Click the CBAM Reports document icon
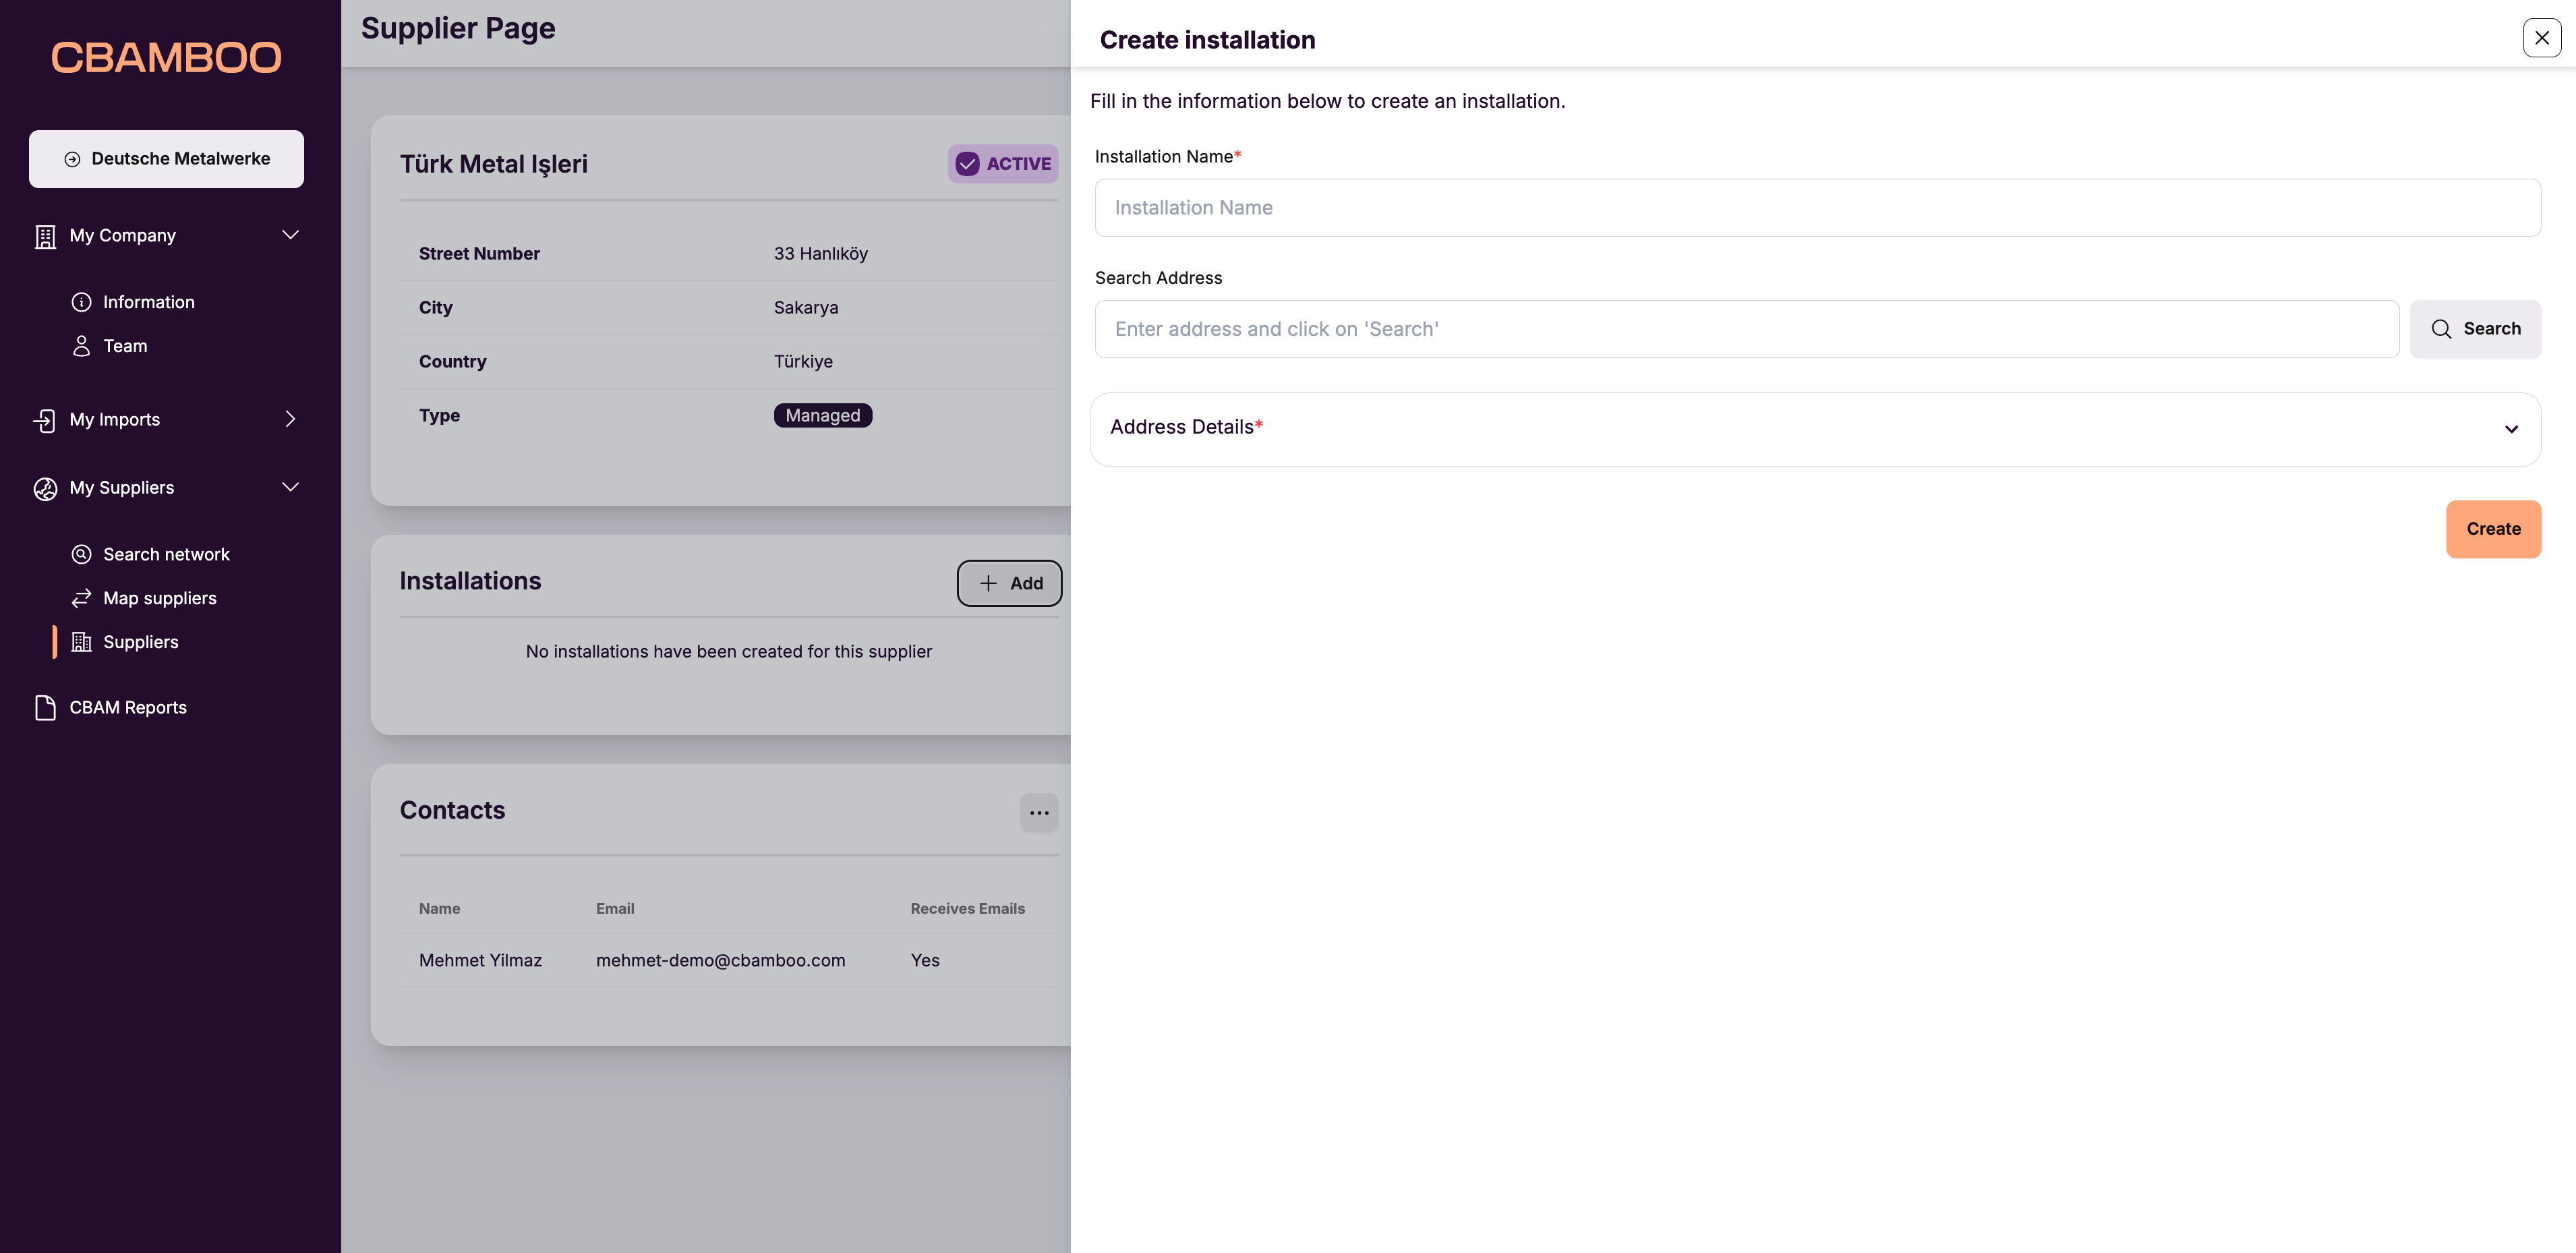 [x=45, y=707]
